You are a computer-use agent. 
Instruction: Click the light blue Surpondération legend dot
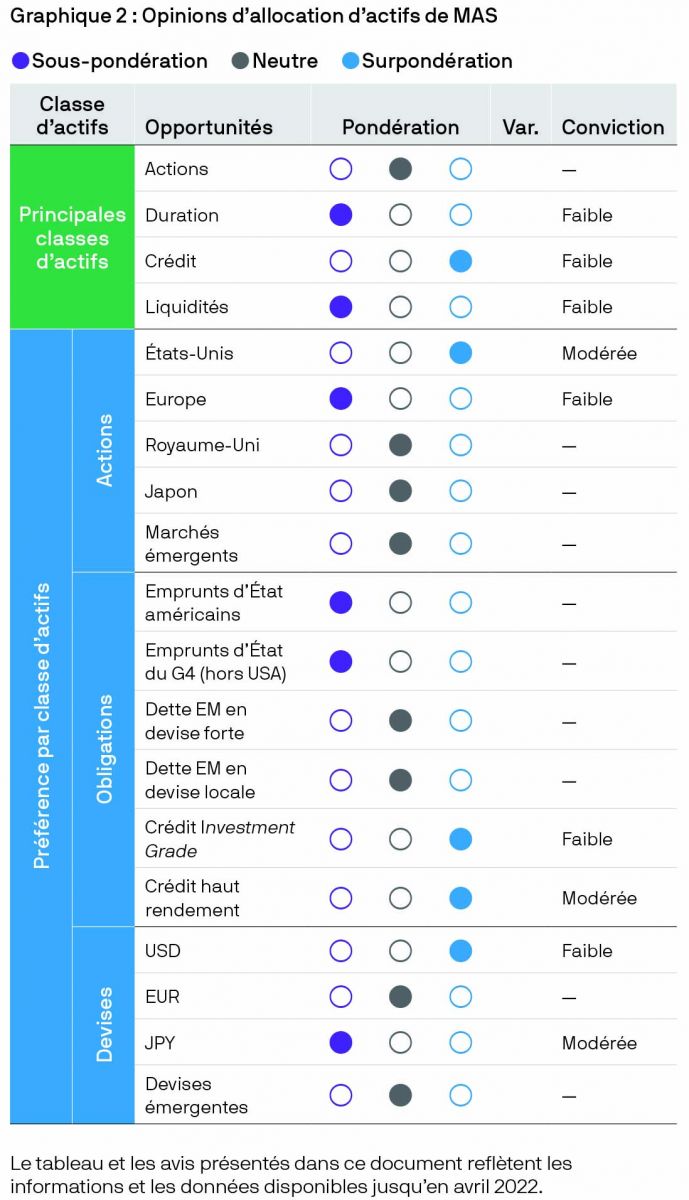pos(348,61)
